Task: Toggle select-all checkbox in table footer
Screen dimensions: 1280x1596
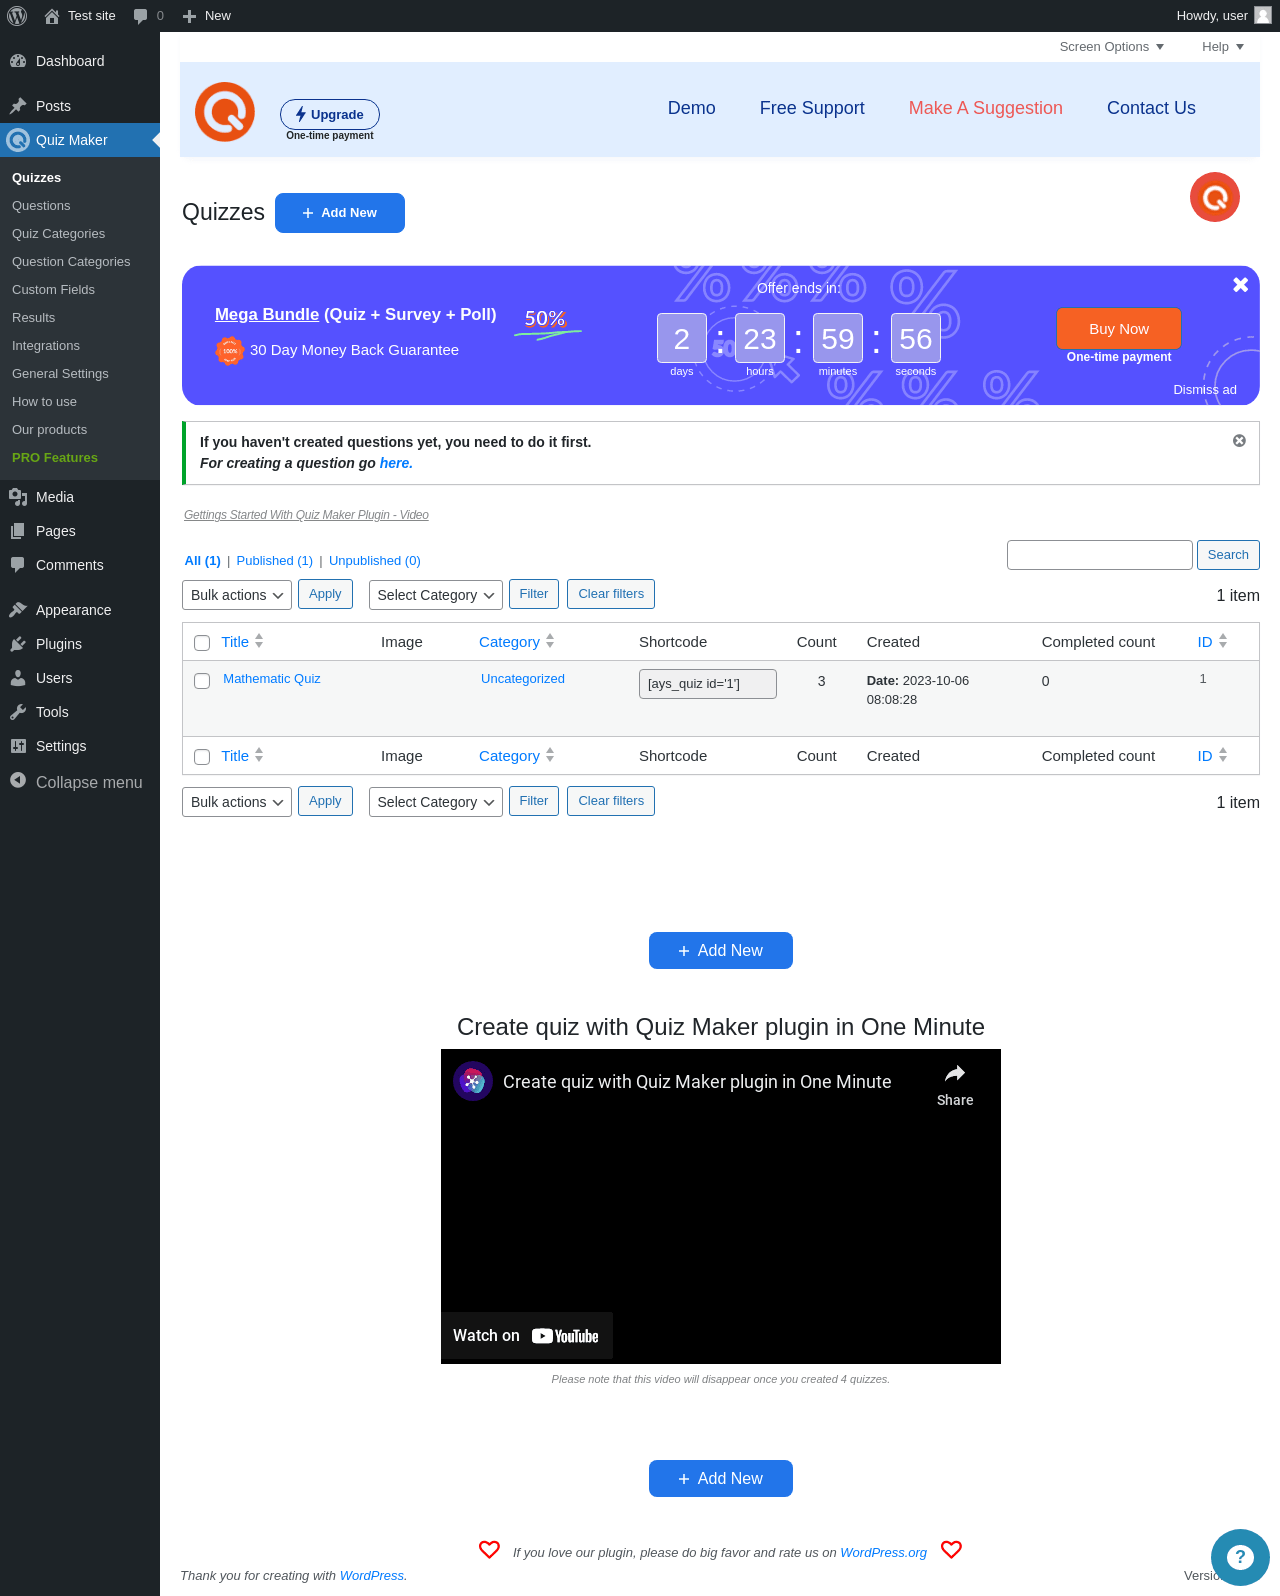Action: [x=202, y=757]
